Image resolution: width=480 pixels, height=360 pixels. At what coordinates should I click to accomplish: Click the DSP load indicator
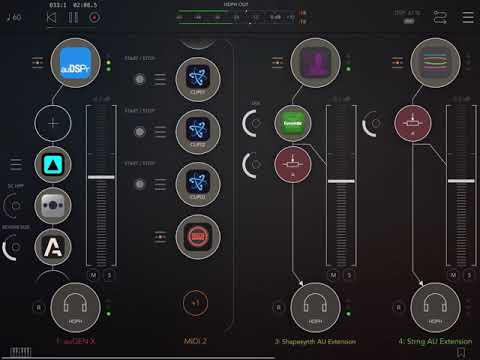click(x=408, y=17)
